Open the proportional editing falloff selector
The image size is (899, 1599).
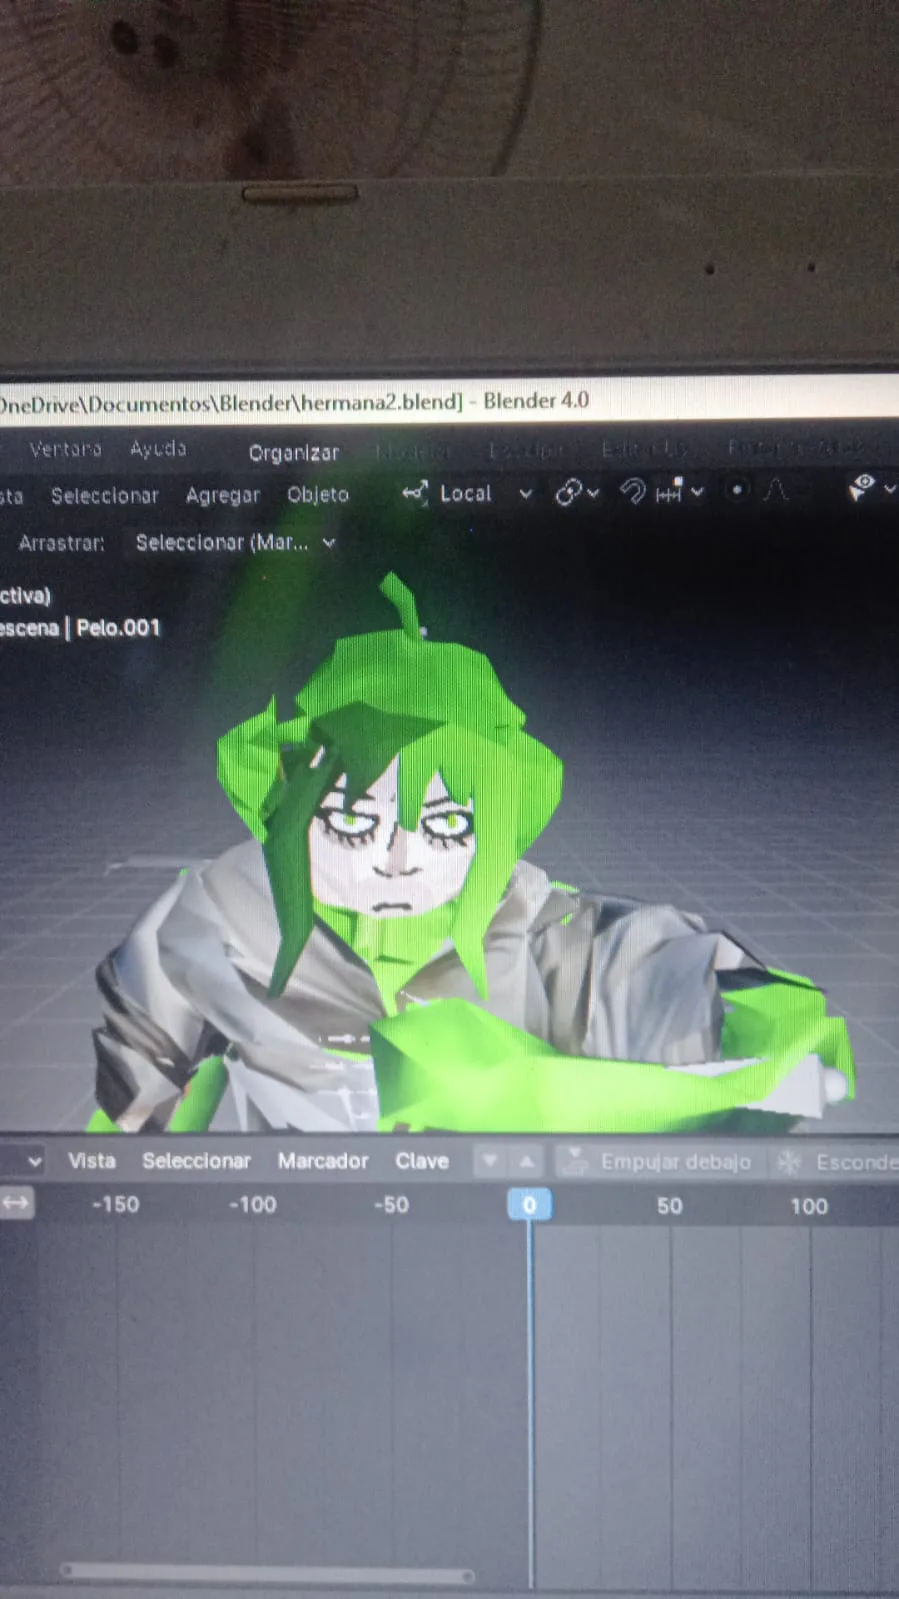pos(777,489)
